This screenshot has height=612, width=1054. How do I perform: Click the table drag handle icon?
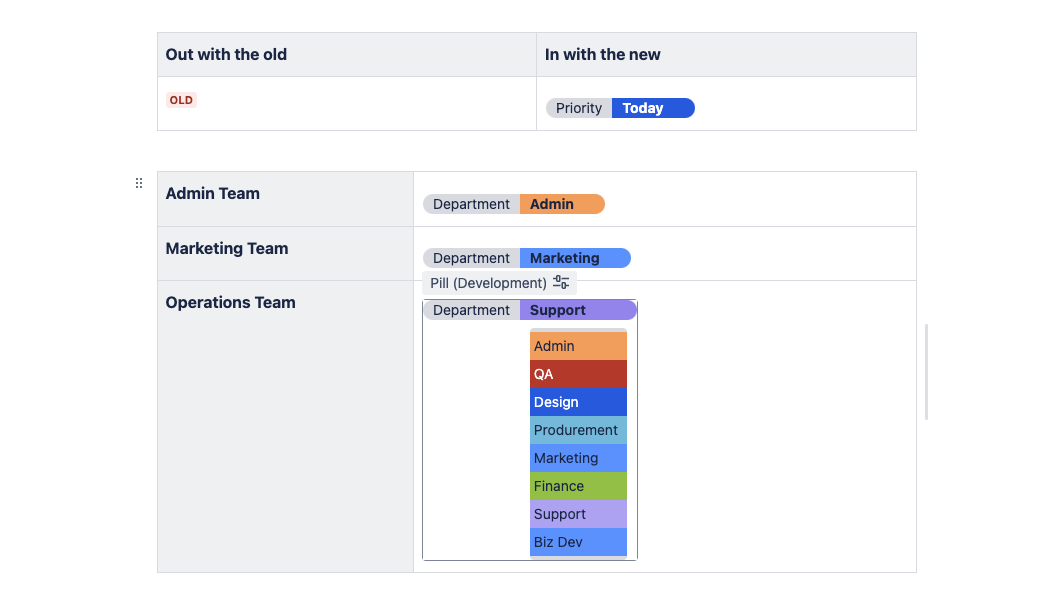point(139,183)
